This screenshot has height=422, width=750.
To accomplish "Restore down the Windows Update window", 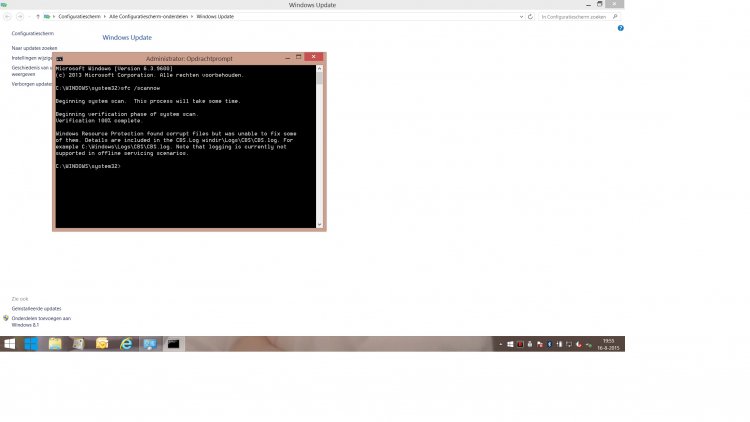I will 599,4.
